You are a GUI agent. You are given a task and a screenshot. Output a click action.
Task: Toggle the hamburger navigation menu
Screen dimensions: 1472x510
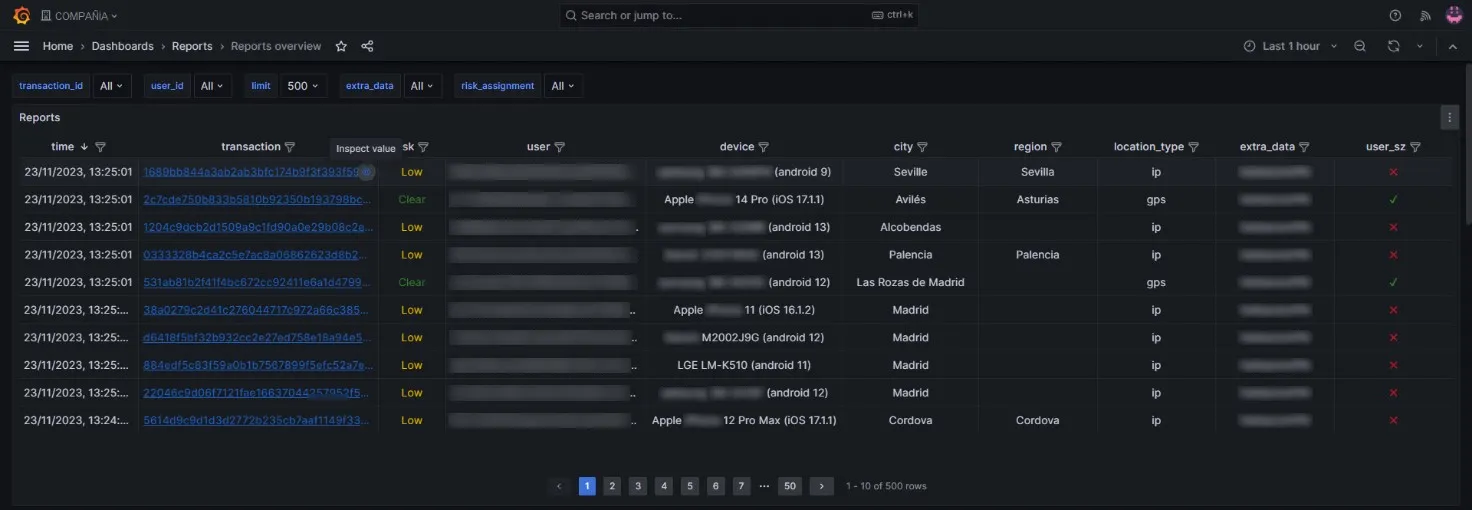[x=21, y=46]
